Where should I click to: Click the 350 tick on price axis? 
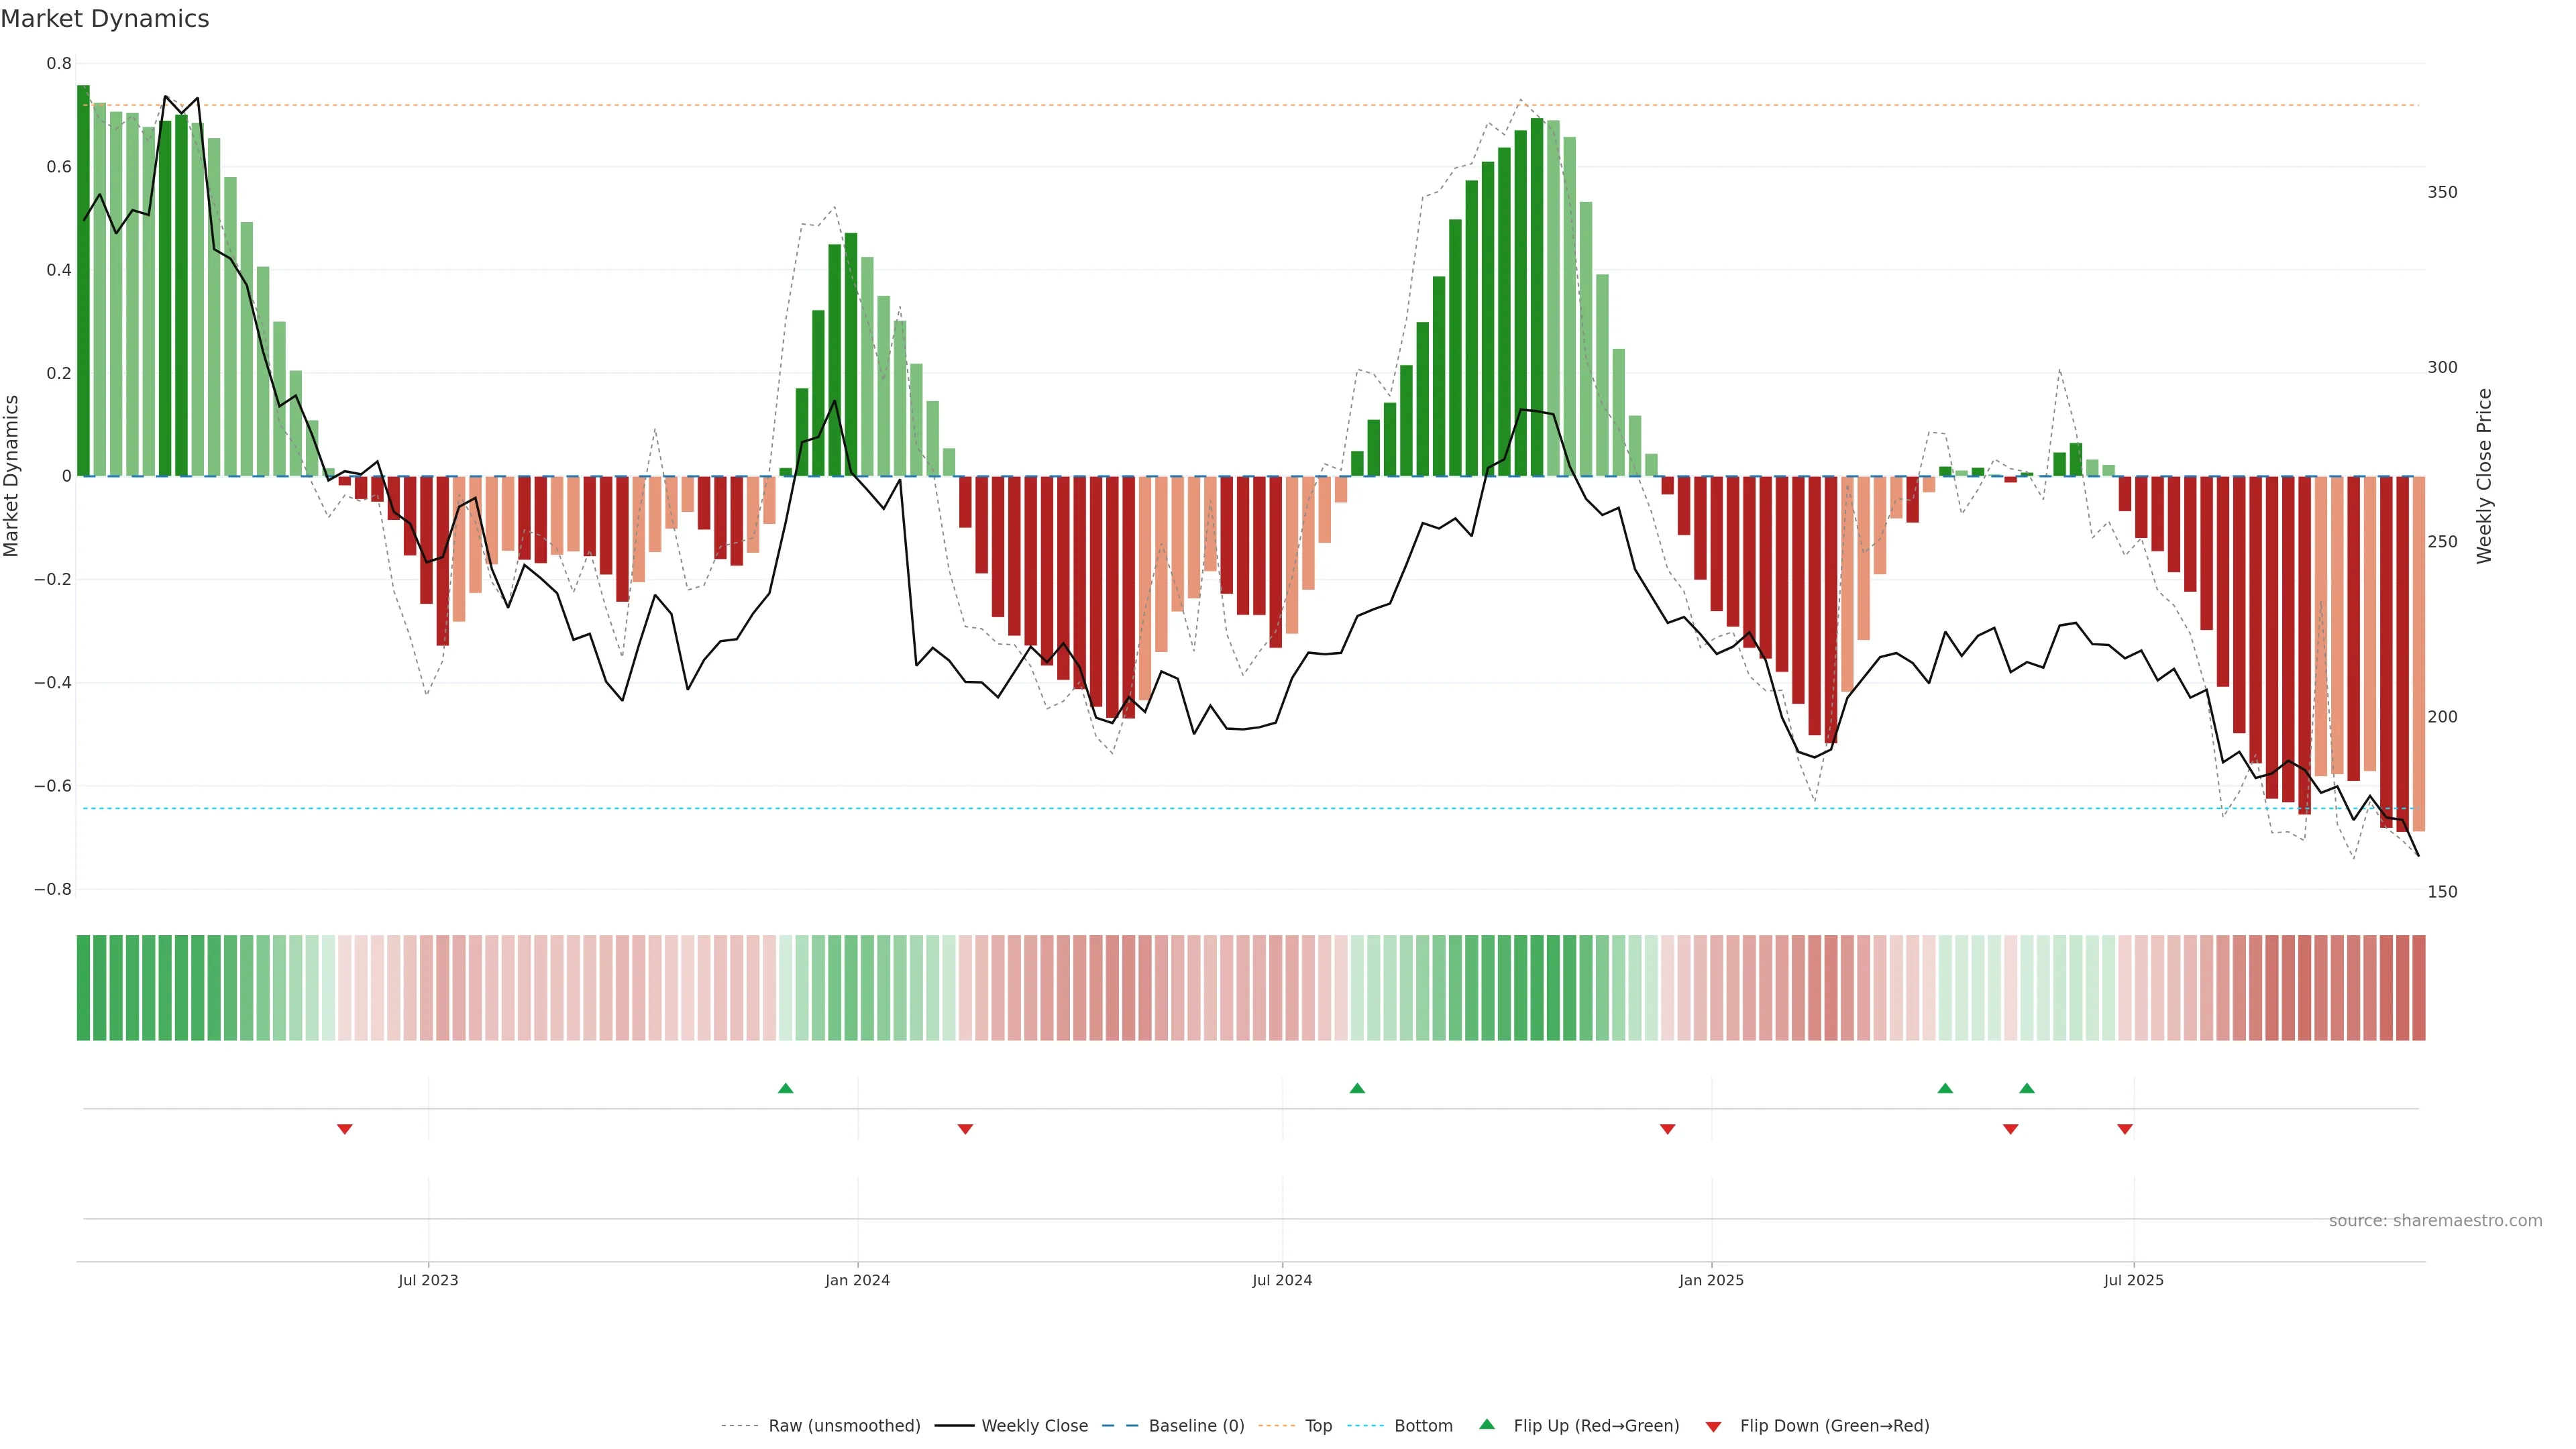pyautogui.click(x=2442, y=192)
